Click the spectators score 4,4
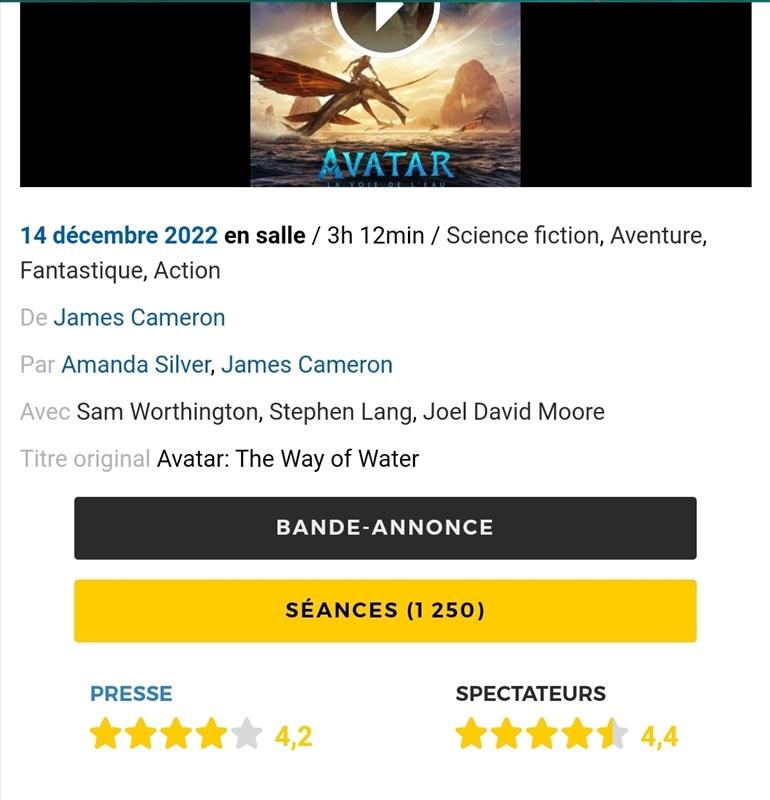This screenshot has height=800, width=770. tap(659, 738)
